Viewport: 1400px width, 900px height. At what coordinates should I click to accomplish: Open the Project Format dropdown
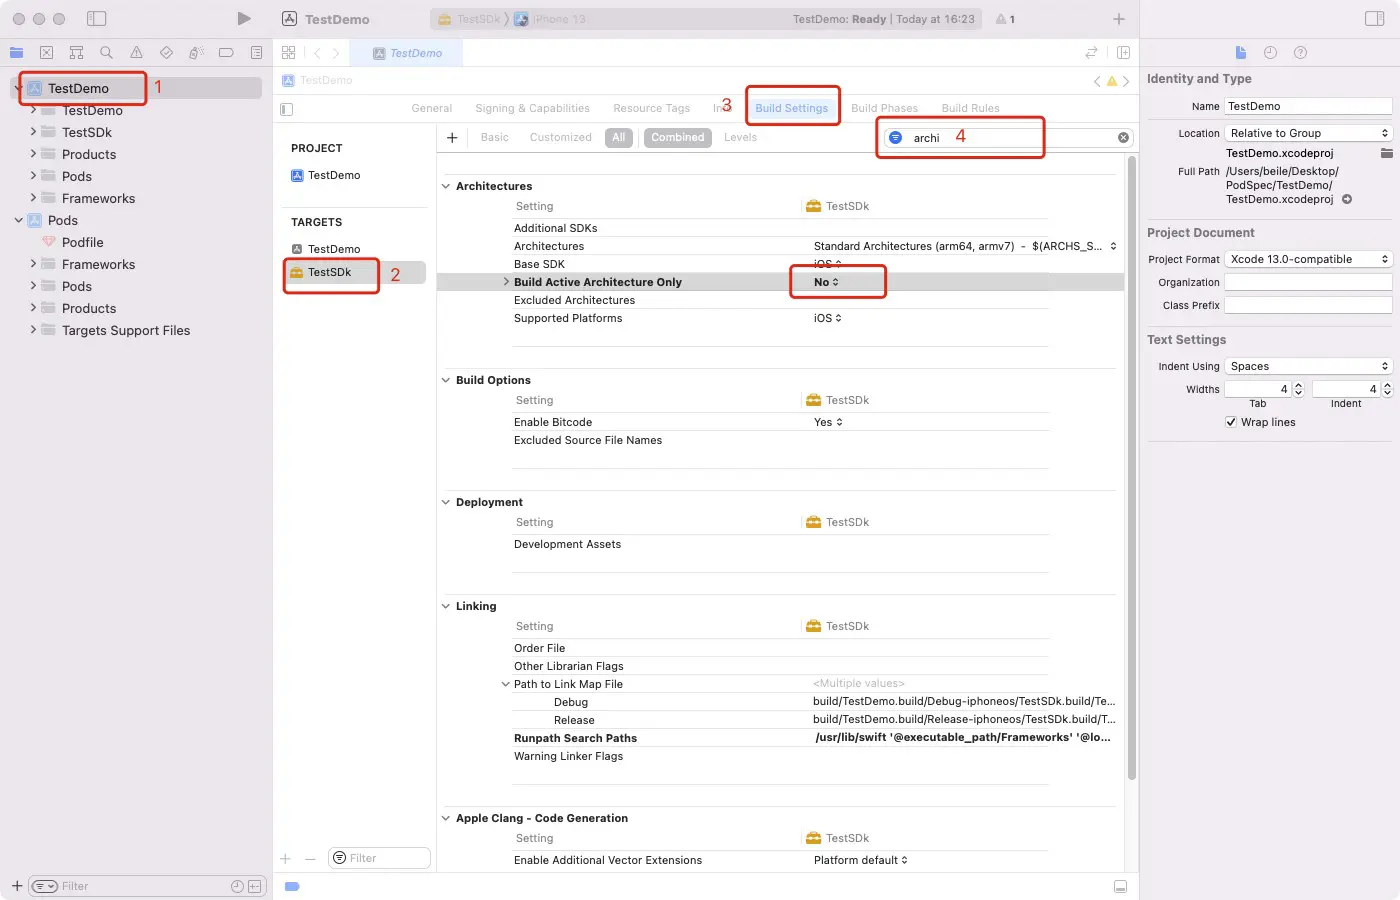click(1308, 259)
